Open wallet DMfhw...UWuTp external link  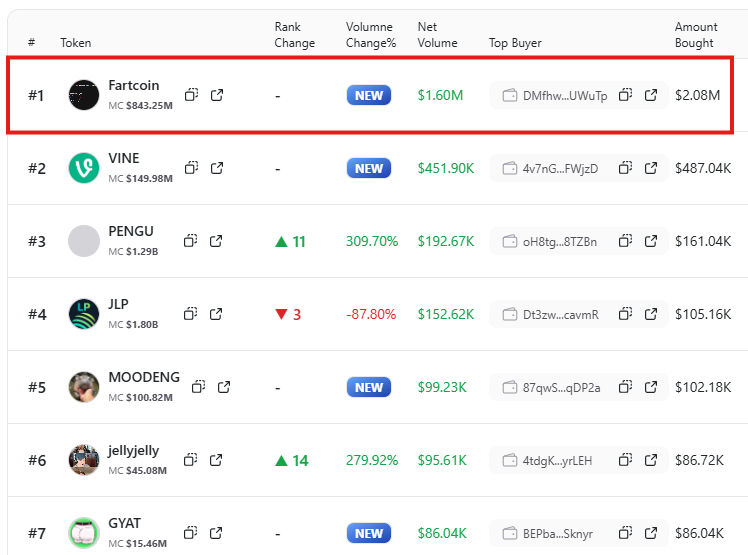[651, 95]
